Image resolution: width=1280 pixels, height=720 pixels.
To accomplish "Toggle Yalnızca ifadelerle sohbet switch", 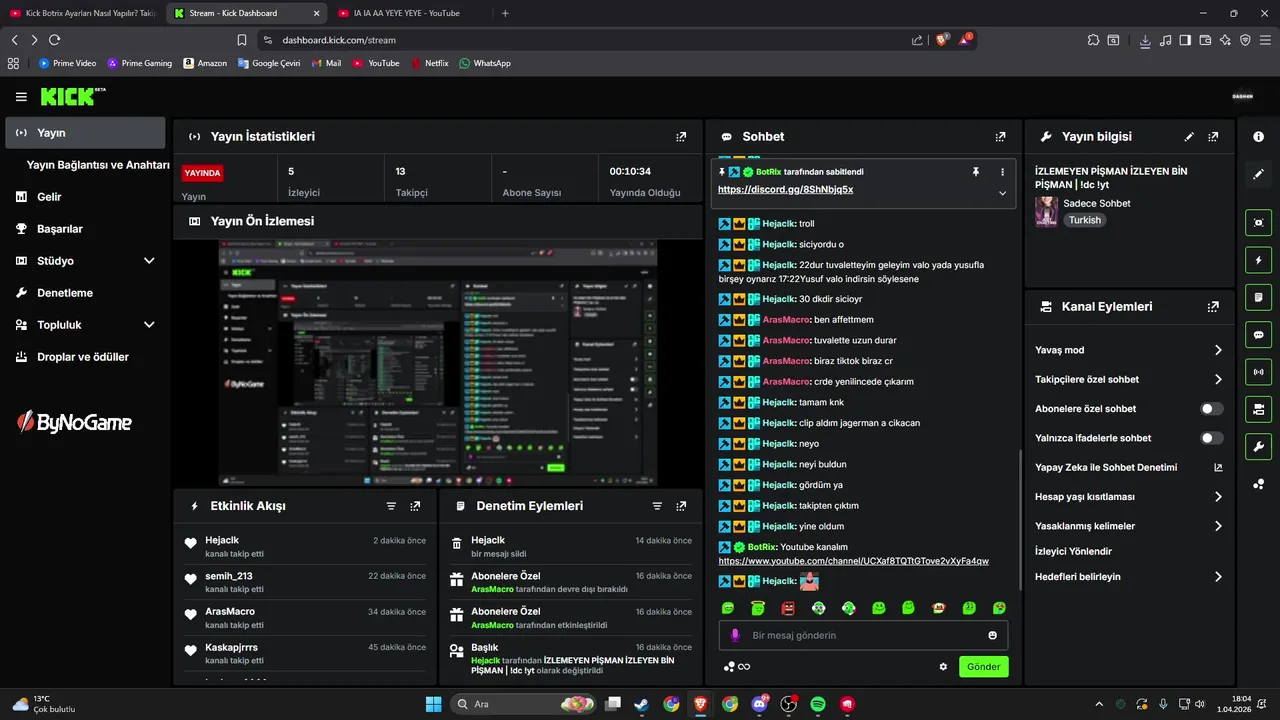I will (1211, 438).
